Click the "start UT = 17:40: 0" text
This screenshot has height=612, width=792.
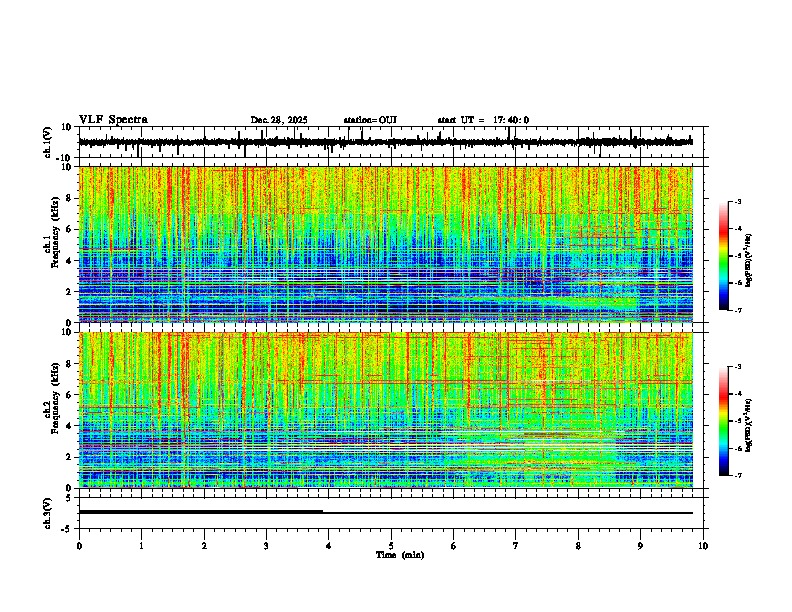483,120
